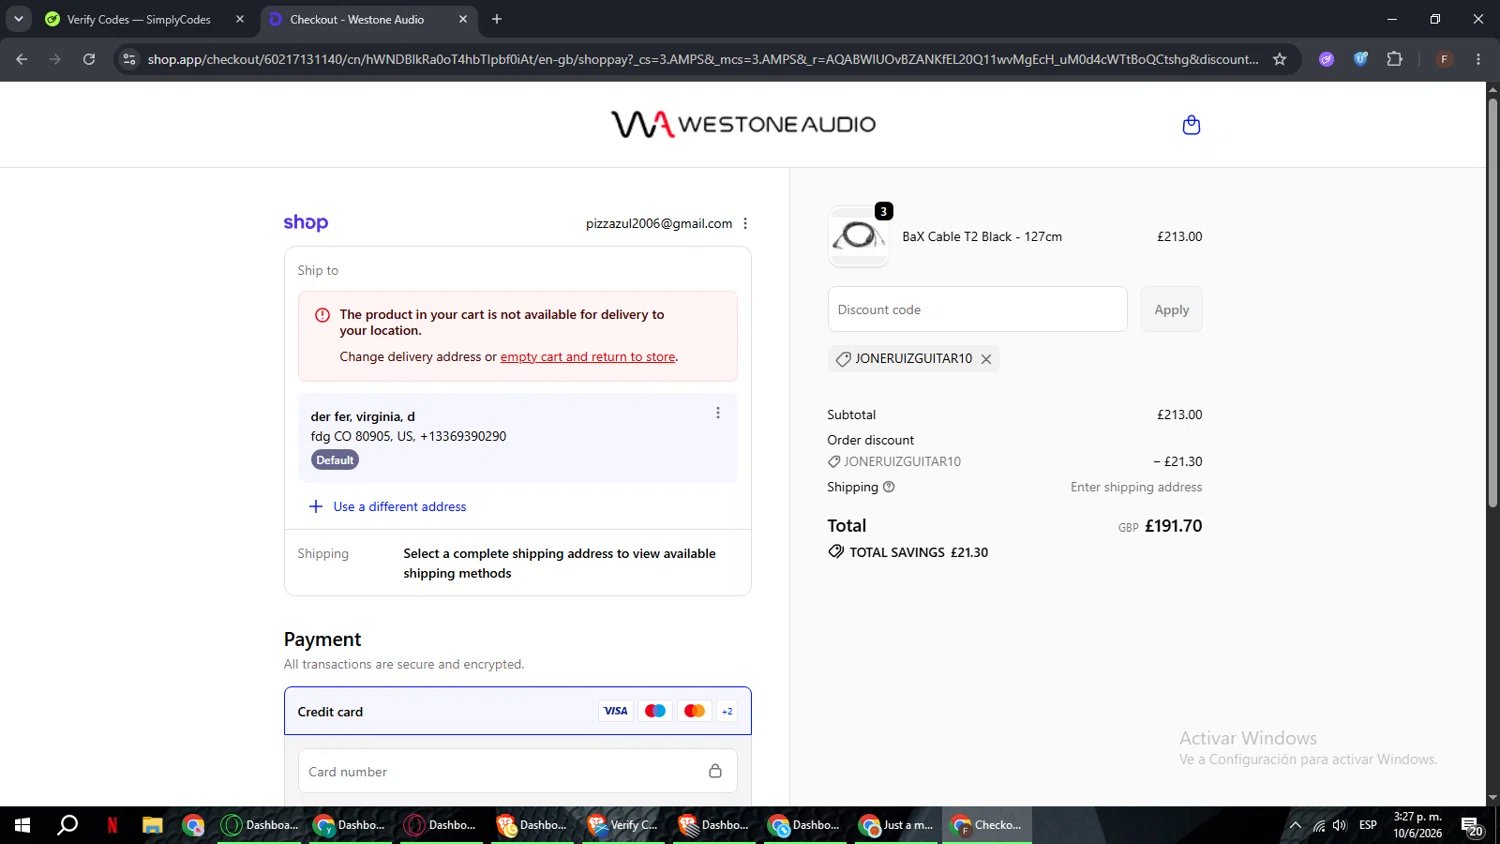Show the +2 additional card types
The image size is (1500, 844).
tap(727, 711)
